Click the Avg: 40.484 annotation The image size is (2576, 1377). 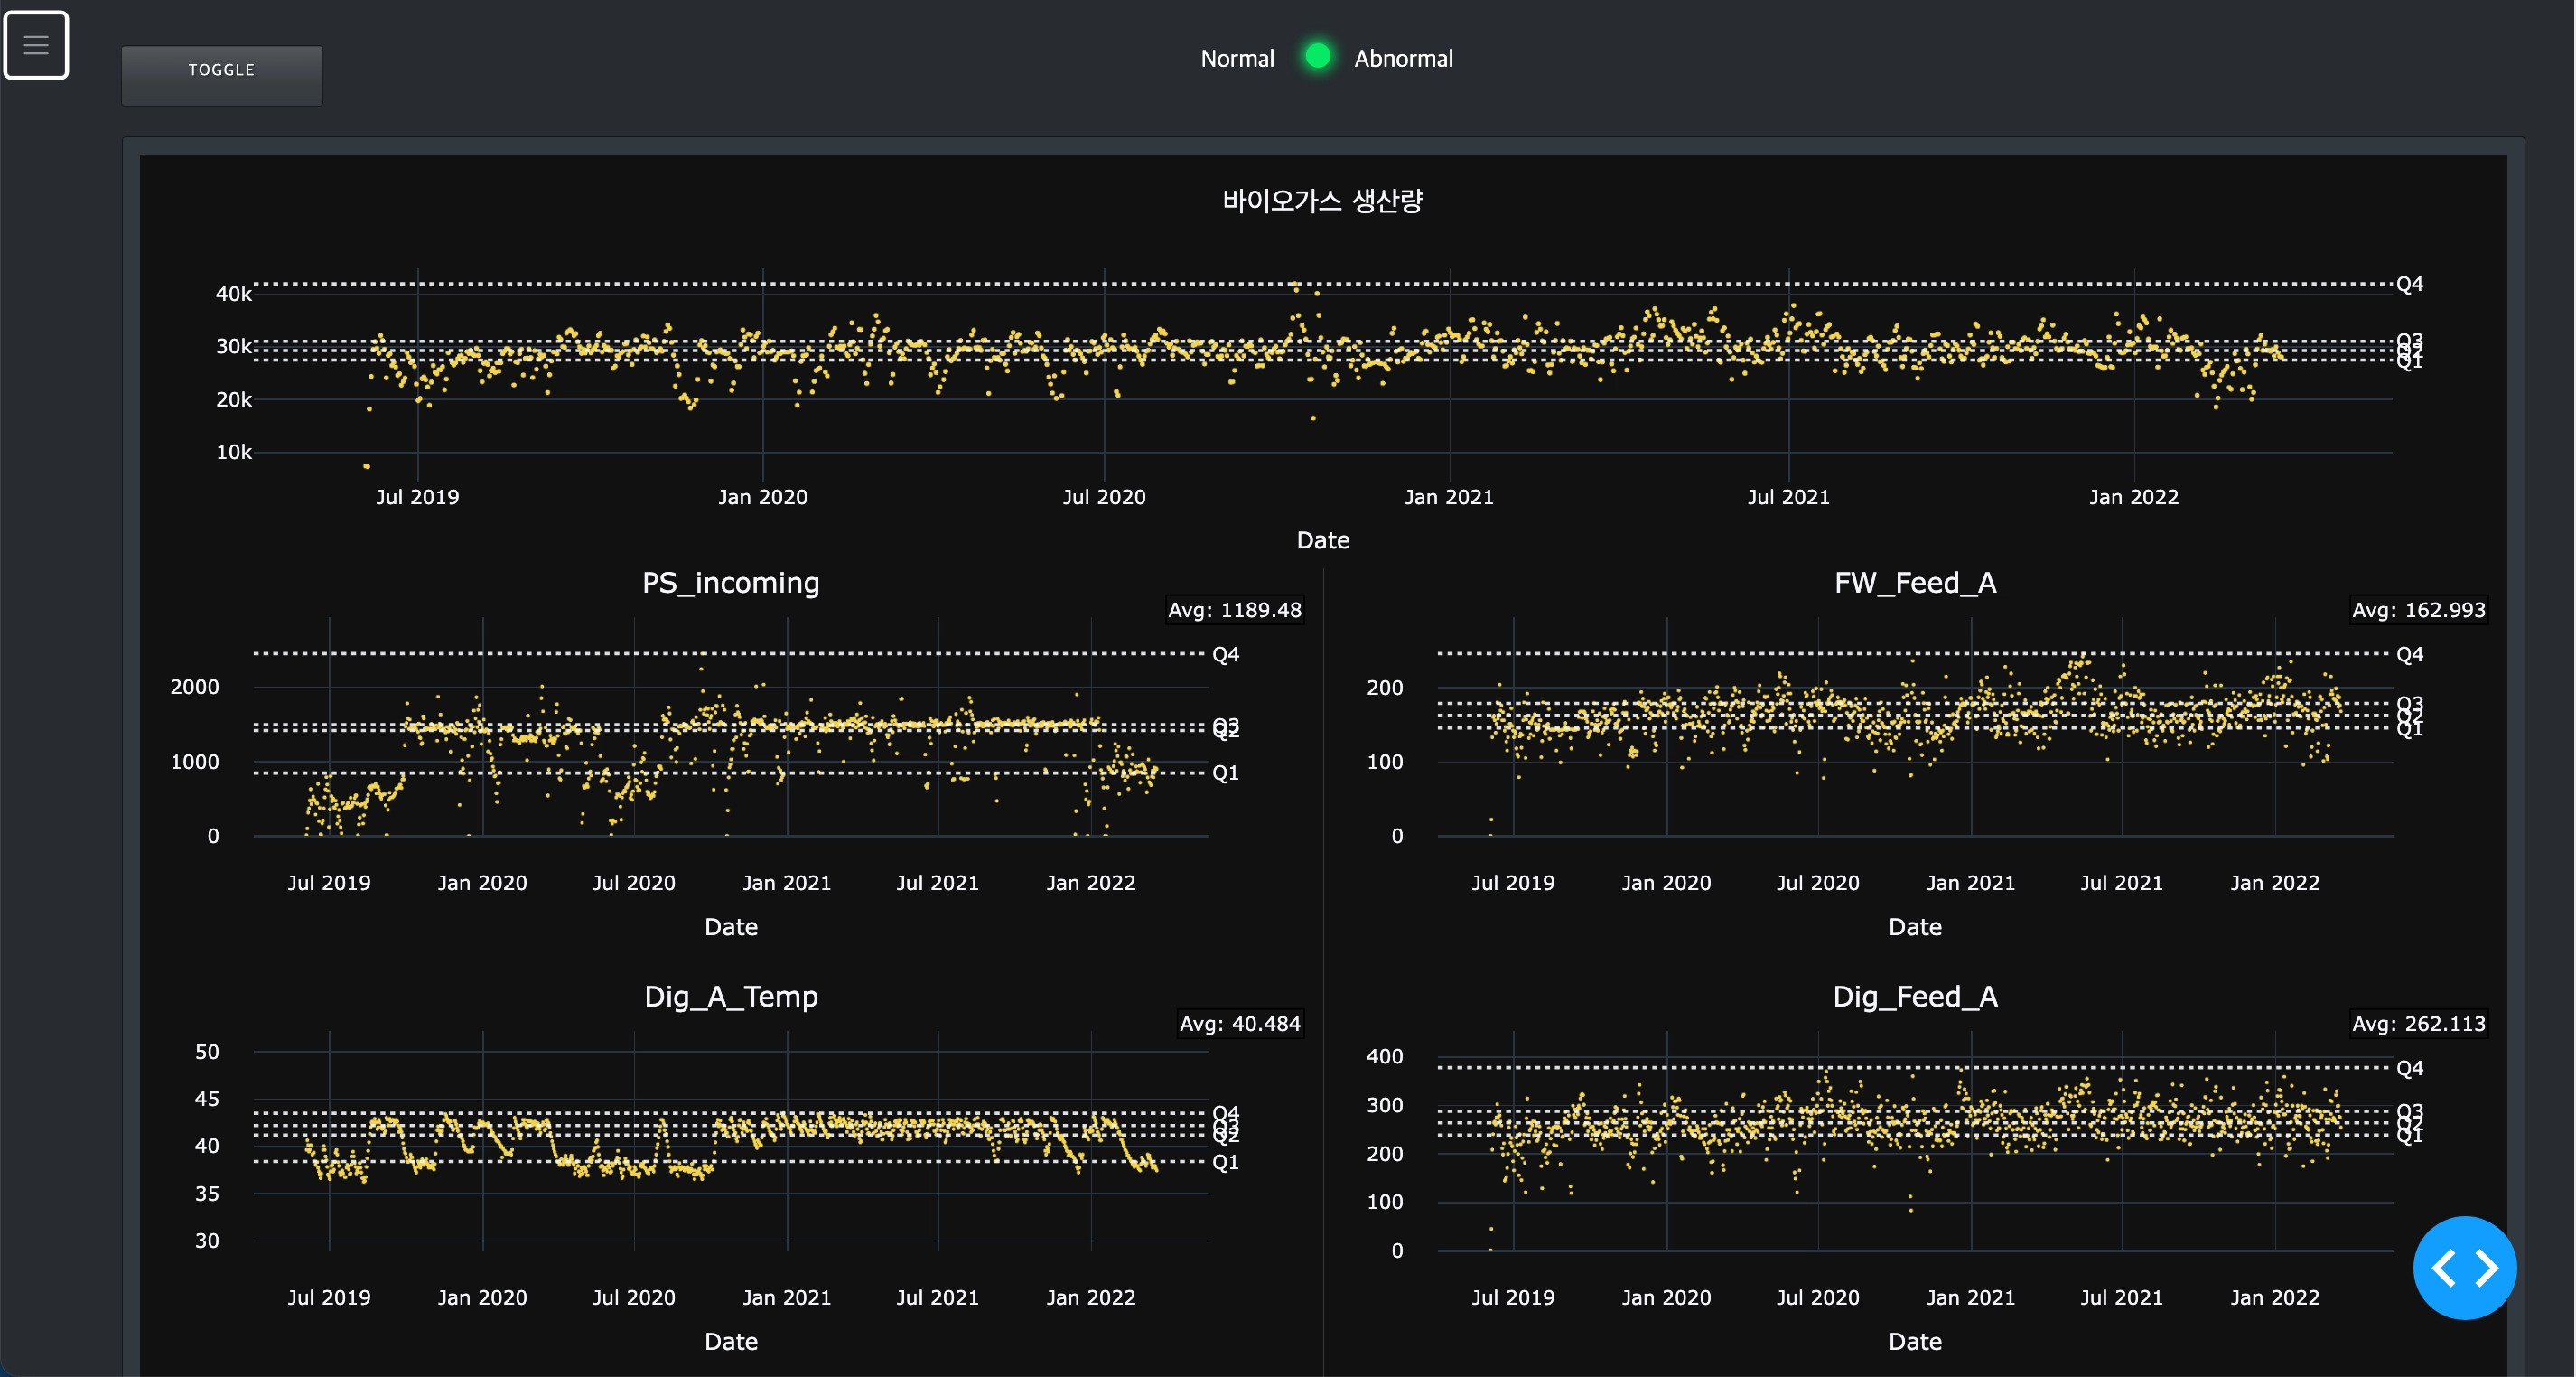click(1240, 1024)
